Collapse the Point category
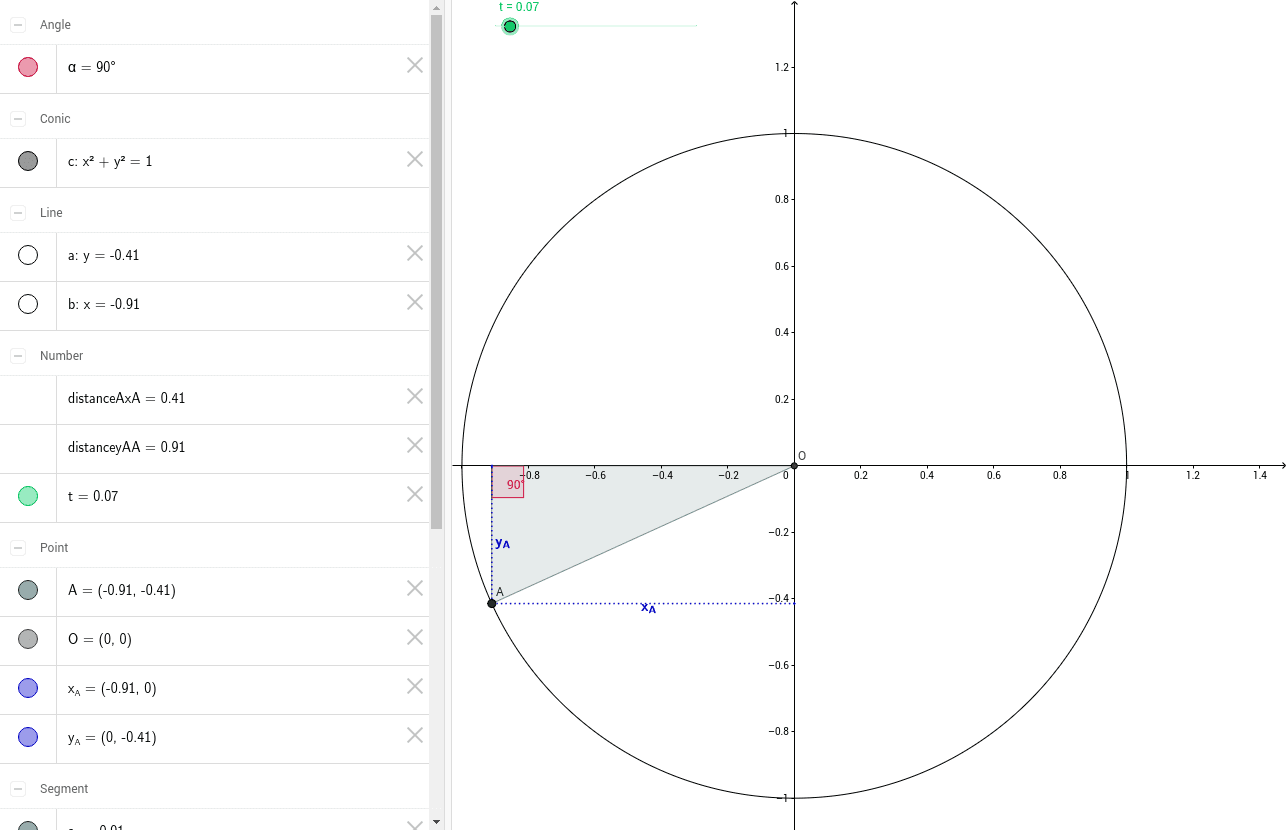The height and width of the screenshot is (832, 1288). click(x=18, y=548)
